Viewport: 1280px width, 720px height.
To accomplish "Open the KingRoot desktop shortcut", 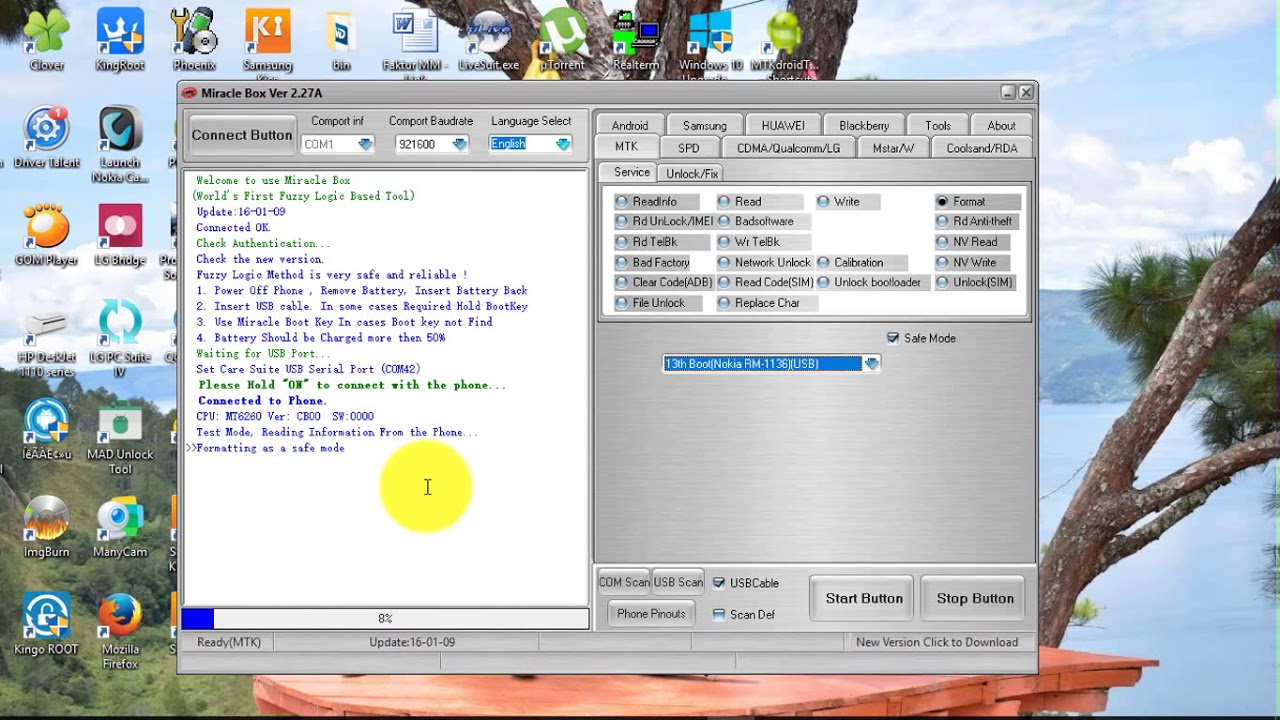I will [x=120, y=40].
